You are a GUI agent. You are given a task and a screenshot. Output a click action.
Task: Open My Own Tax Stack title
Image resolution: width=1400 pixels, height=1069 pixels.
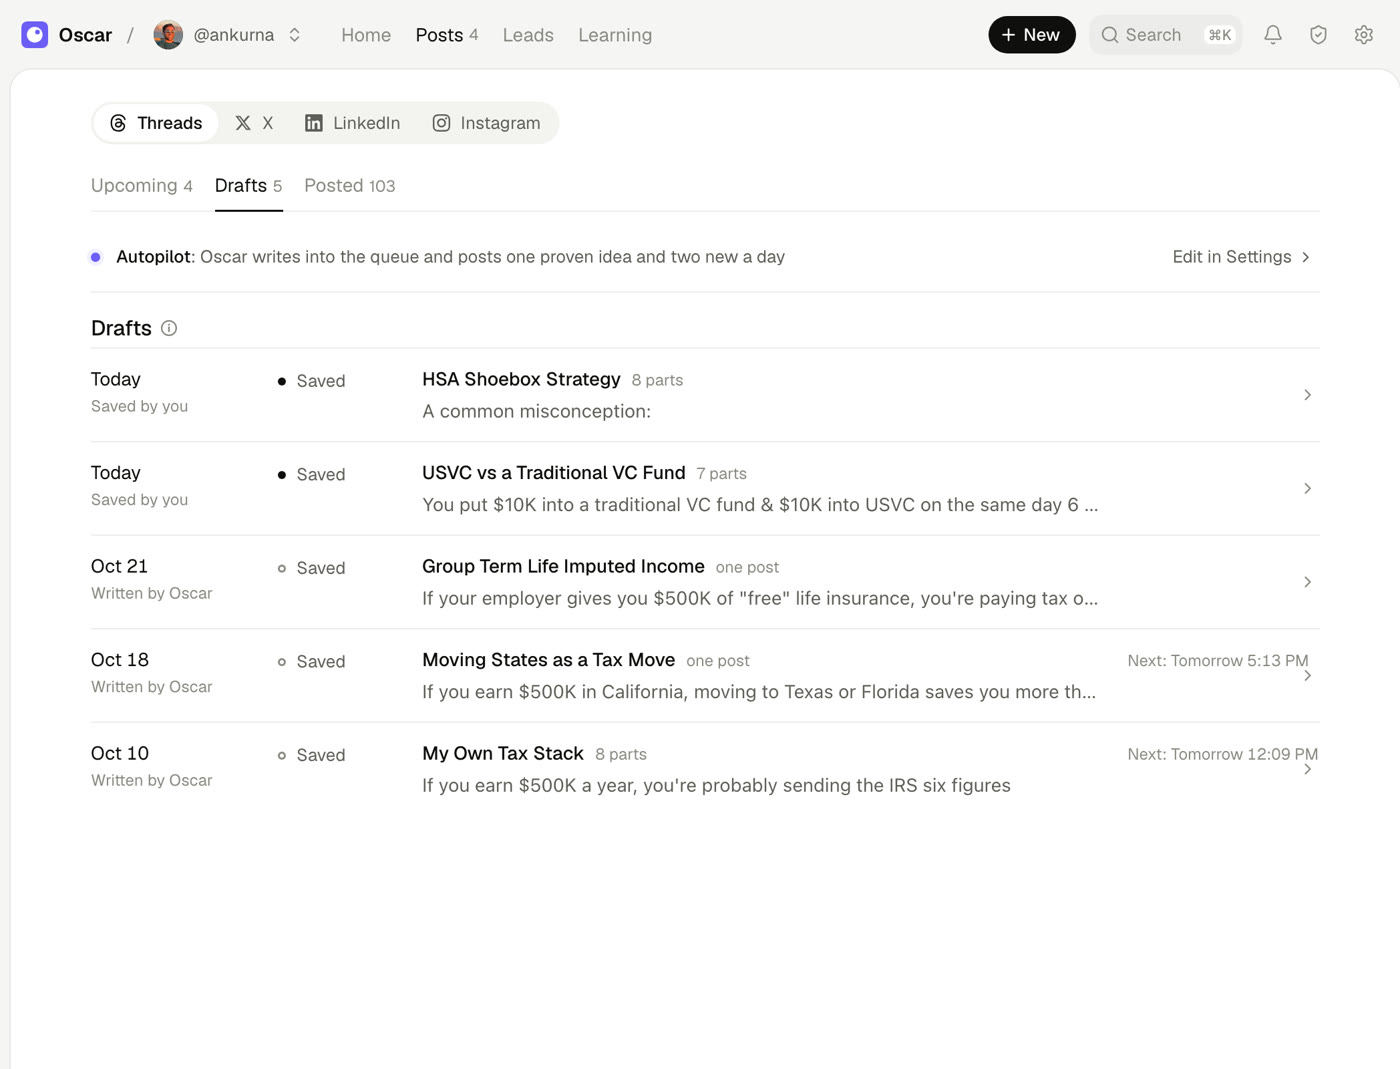pos(503,753)
